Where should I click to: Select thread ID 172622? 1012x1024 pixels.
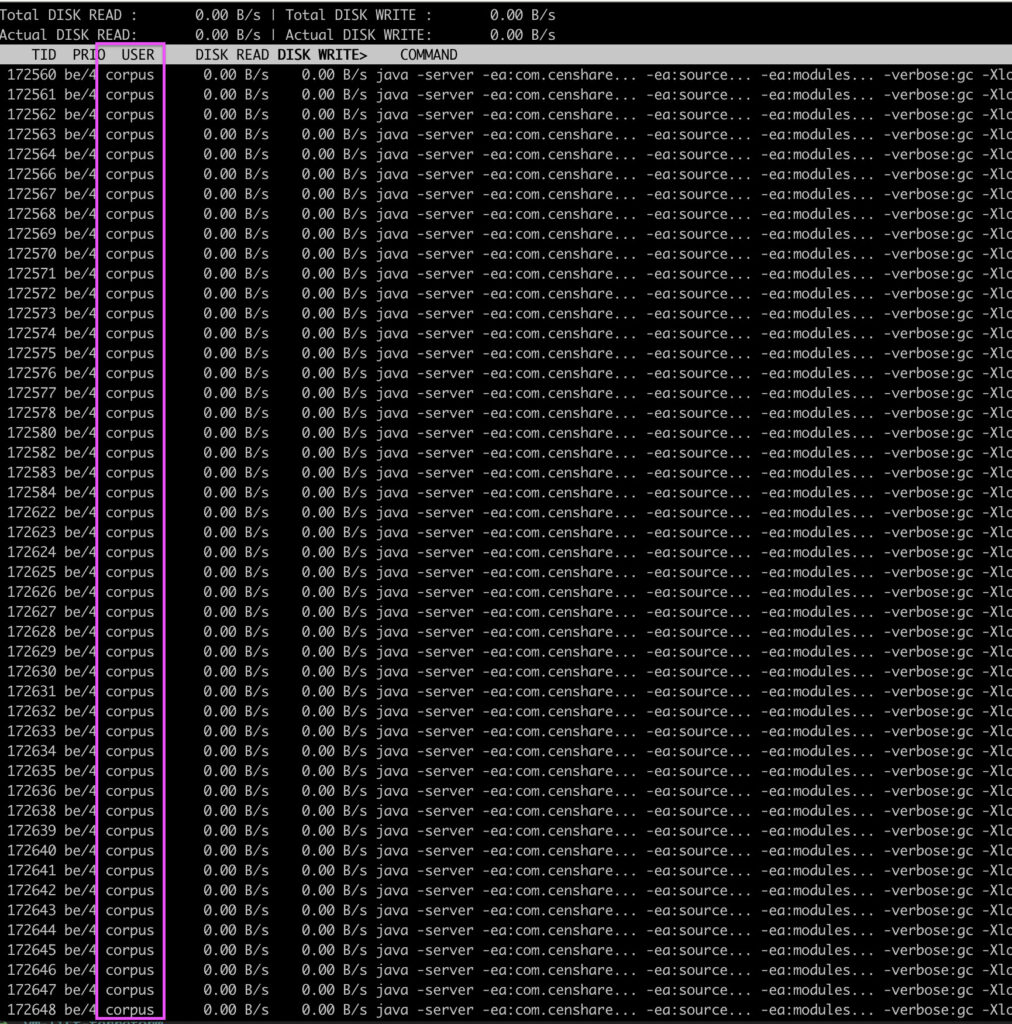point(32,513)
